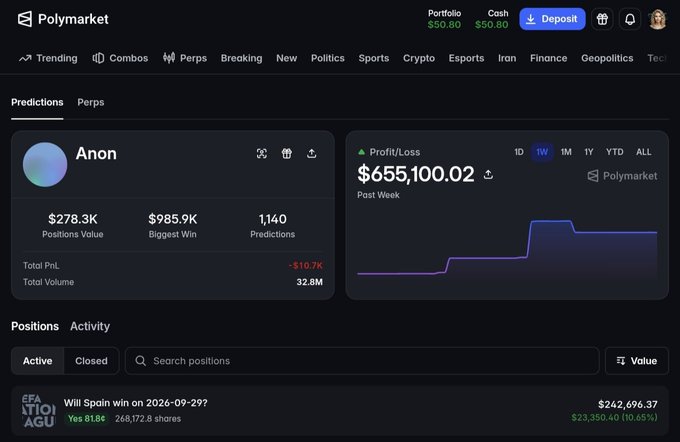The width and height of the screenshot is (680, 442).
Task: Open the Trending category
Action: click(x=48, y=58)
